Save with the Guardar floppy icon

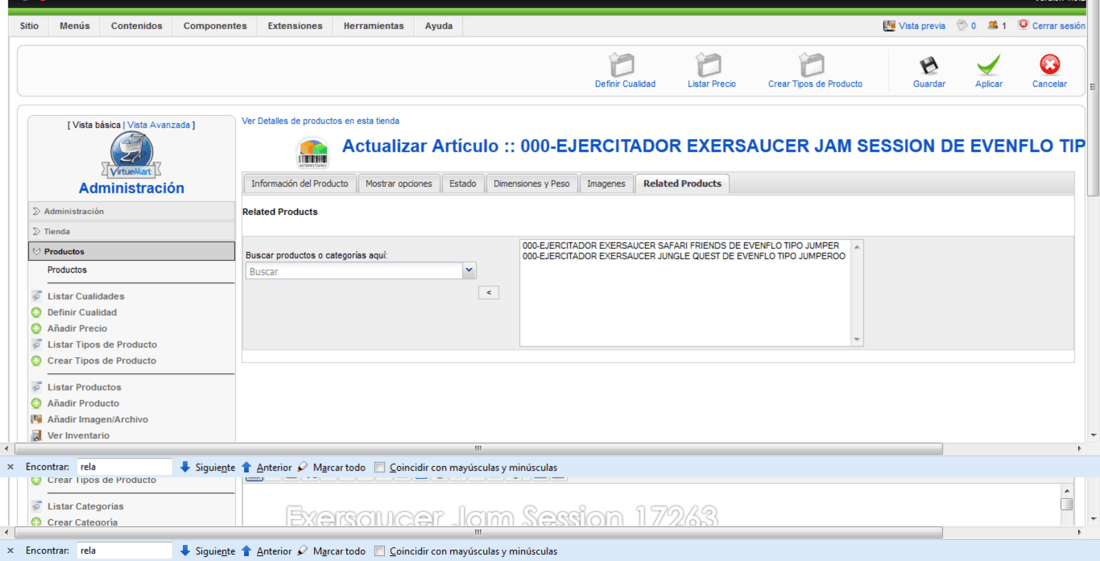[929, 65]
